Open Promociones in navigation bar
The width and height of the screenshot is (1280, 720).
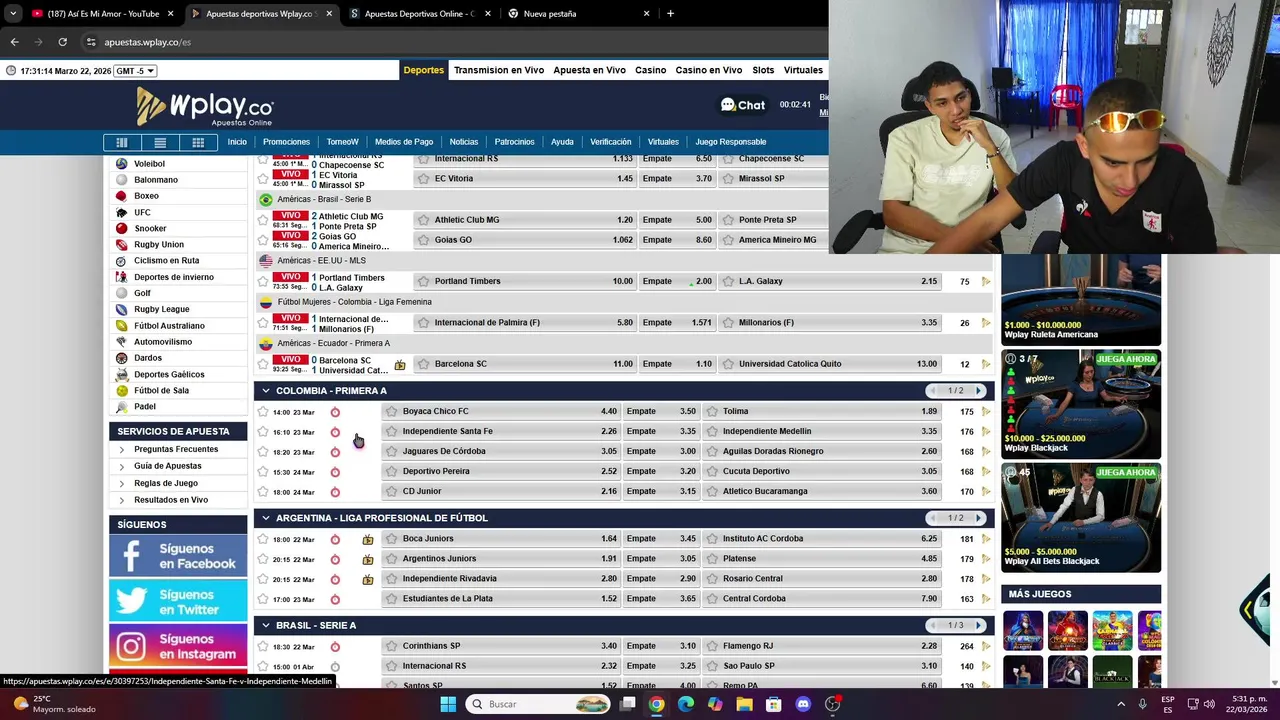[x=286, y=142]
